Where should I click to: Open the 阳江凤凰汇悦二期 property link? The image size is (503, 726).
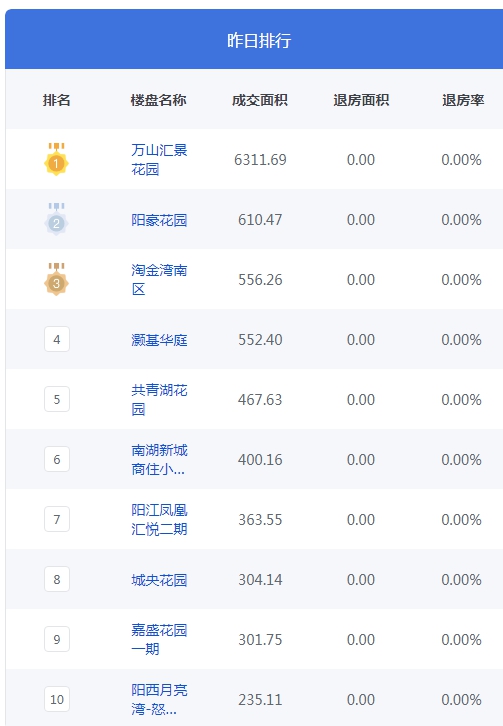[x=159, y=519]
